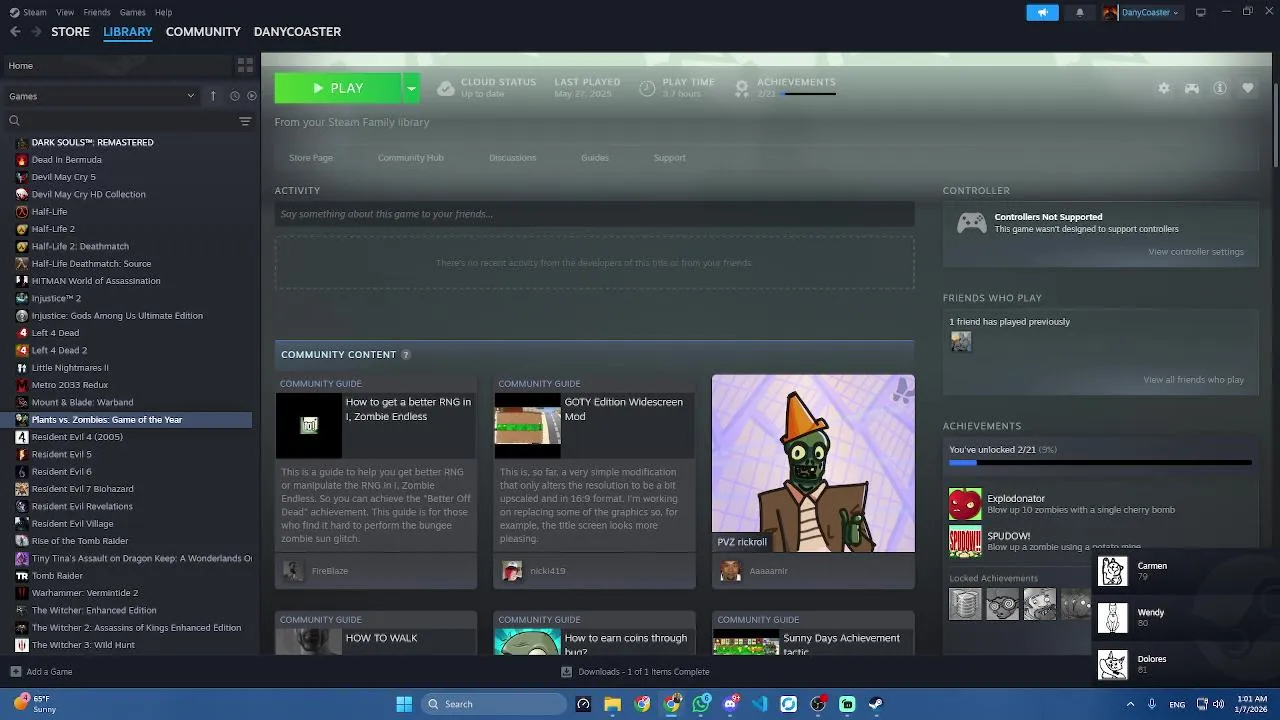
Task: Toggle favorite heart icon
Action: pyautogui.click(x=1248, y=88)
